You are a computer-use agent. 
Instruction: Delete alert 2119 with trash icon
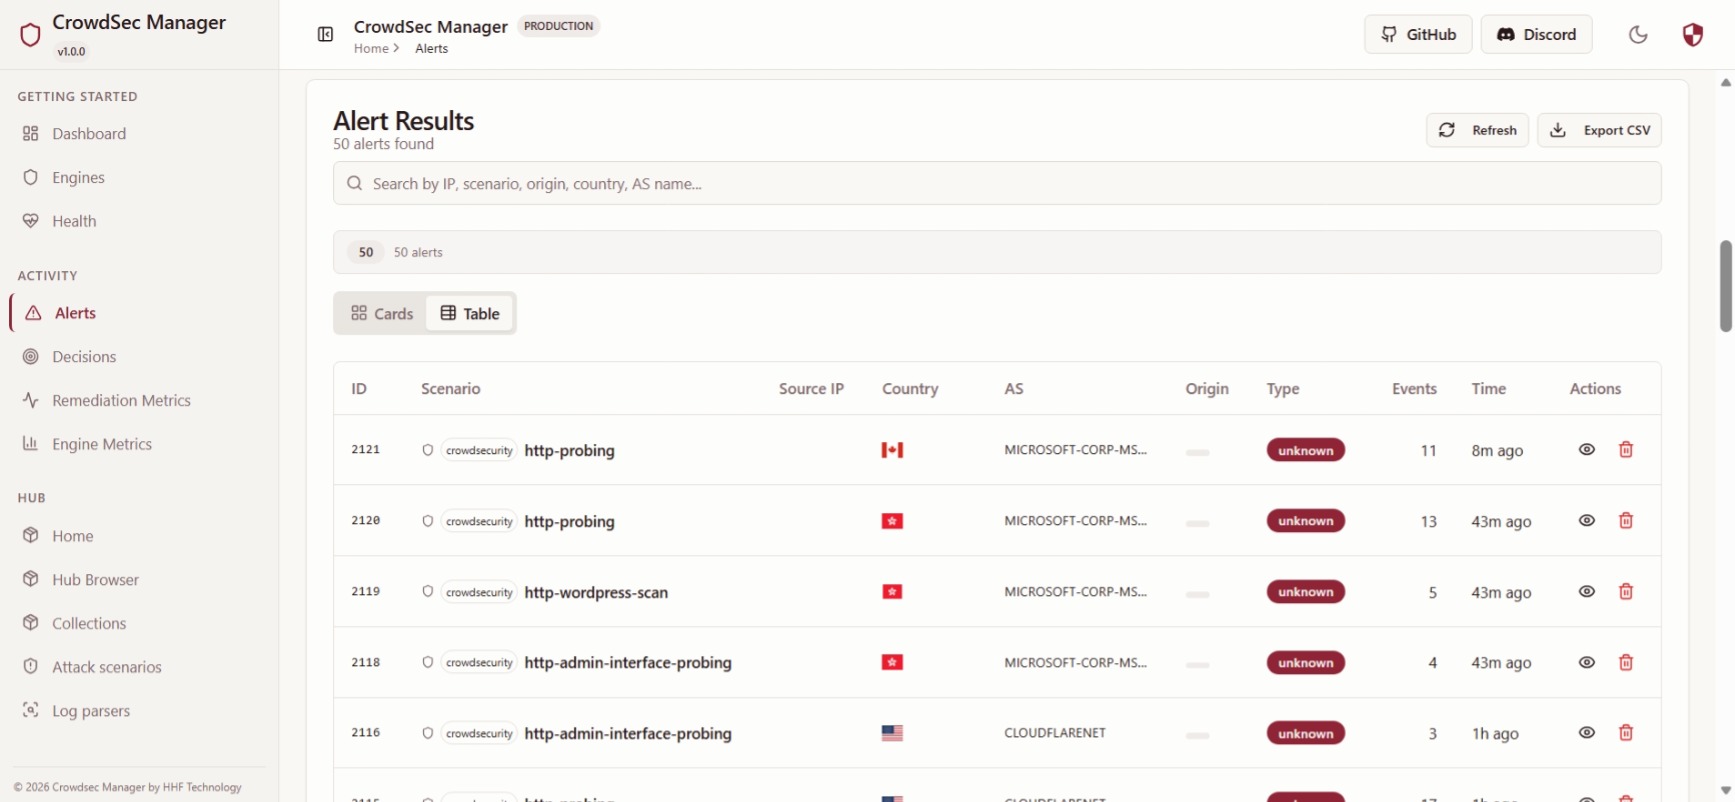pyautogui.click(x=1626, y=592)
